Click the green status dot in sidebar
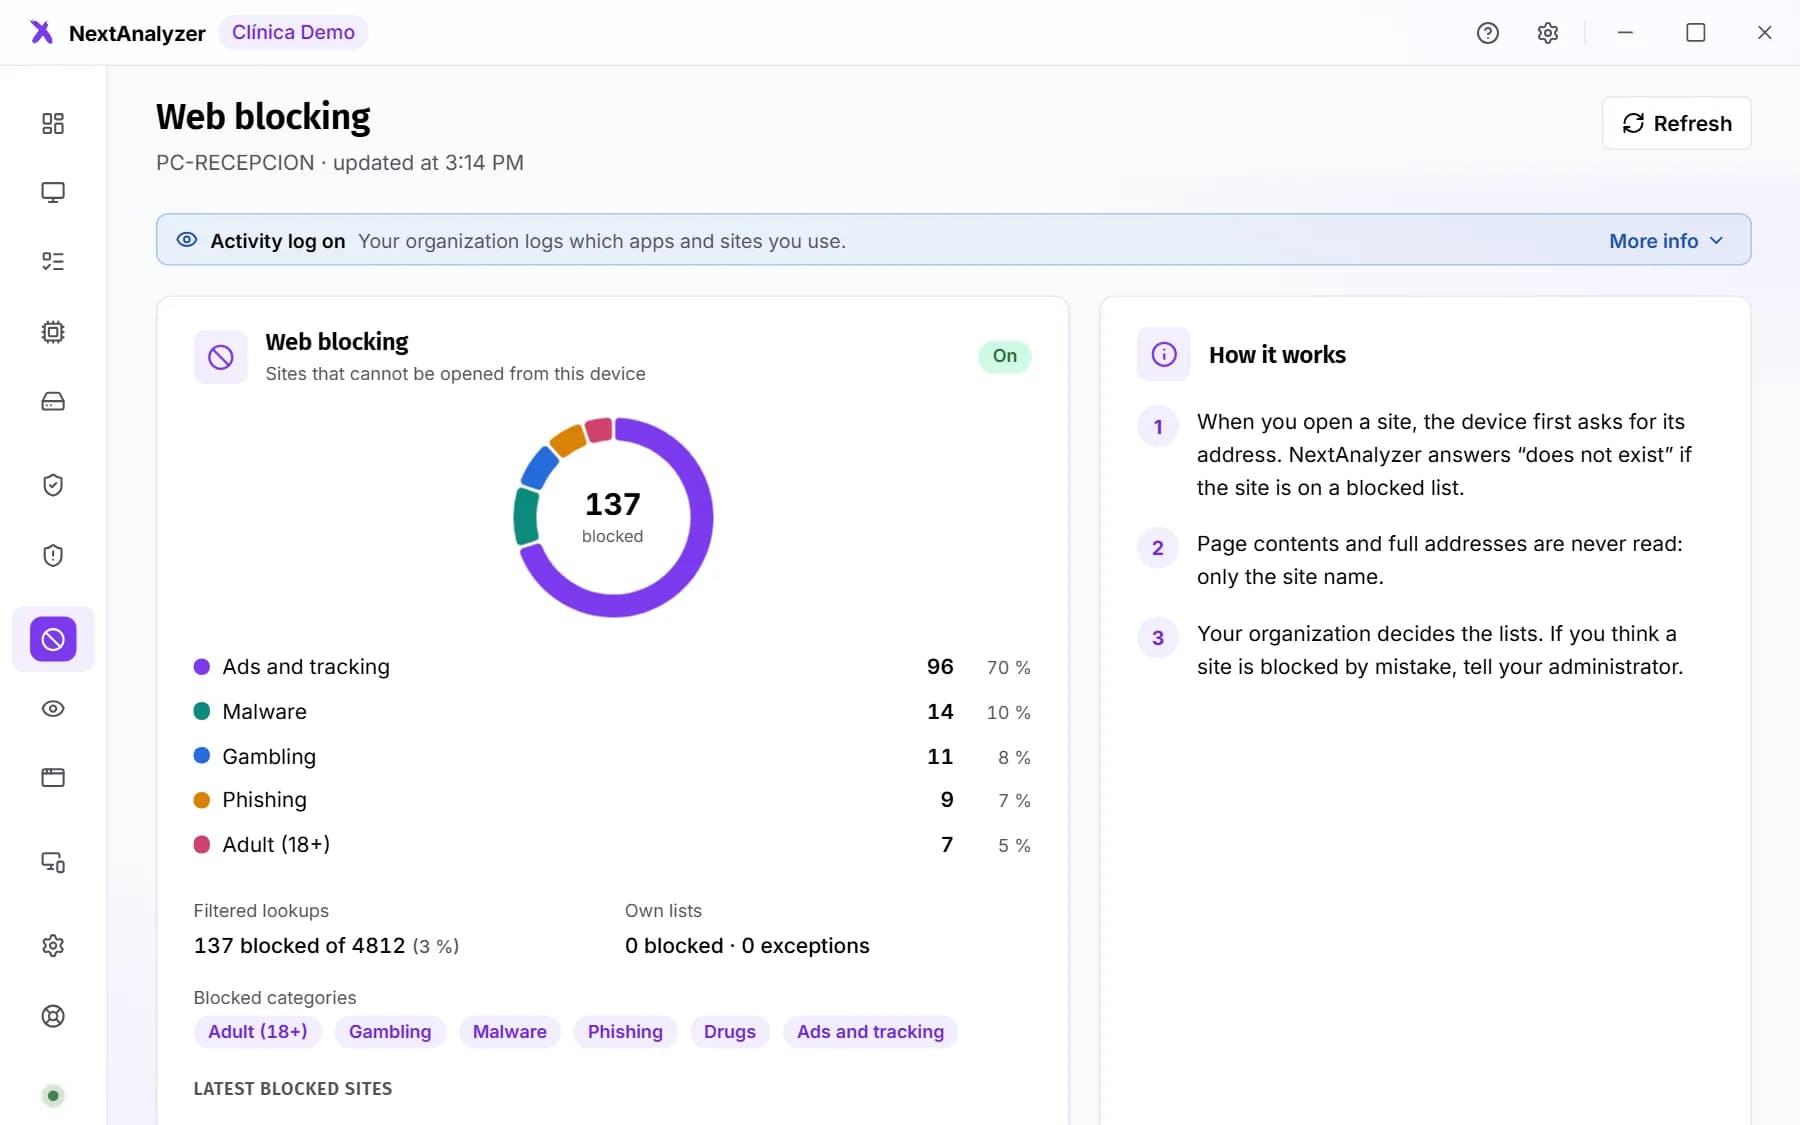 54,1095
